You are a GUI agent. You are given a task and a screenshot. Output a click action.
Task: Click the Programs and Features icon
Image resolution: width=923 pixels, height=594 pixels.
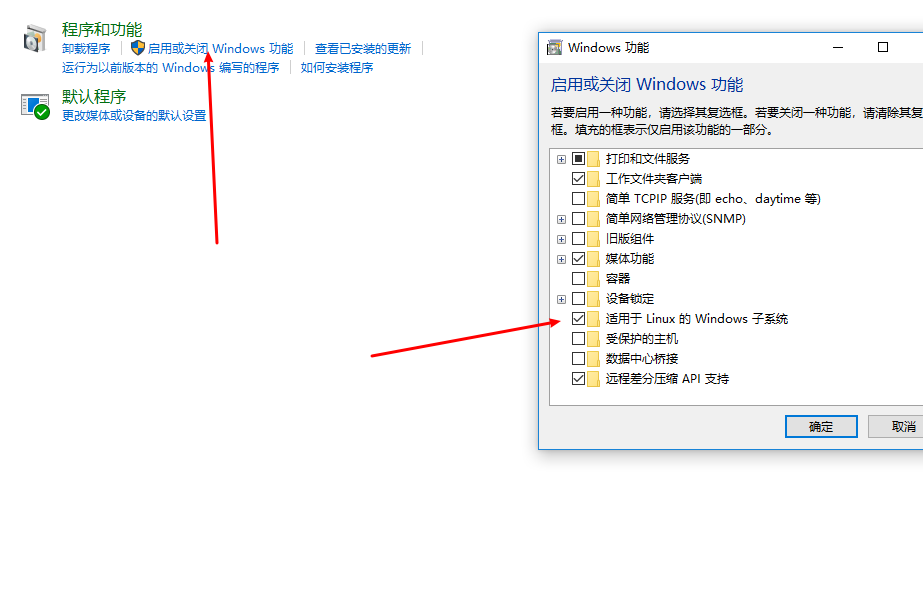[x=35, y=39]
